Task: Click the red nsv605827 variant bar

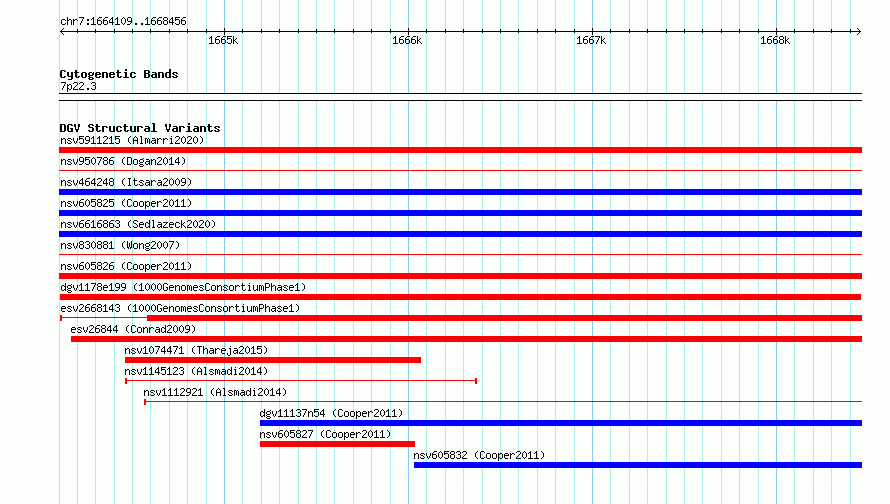Action: (x=337, y=444)
